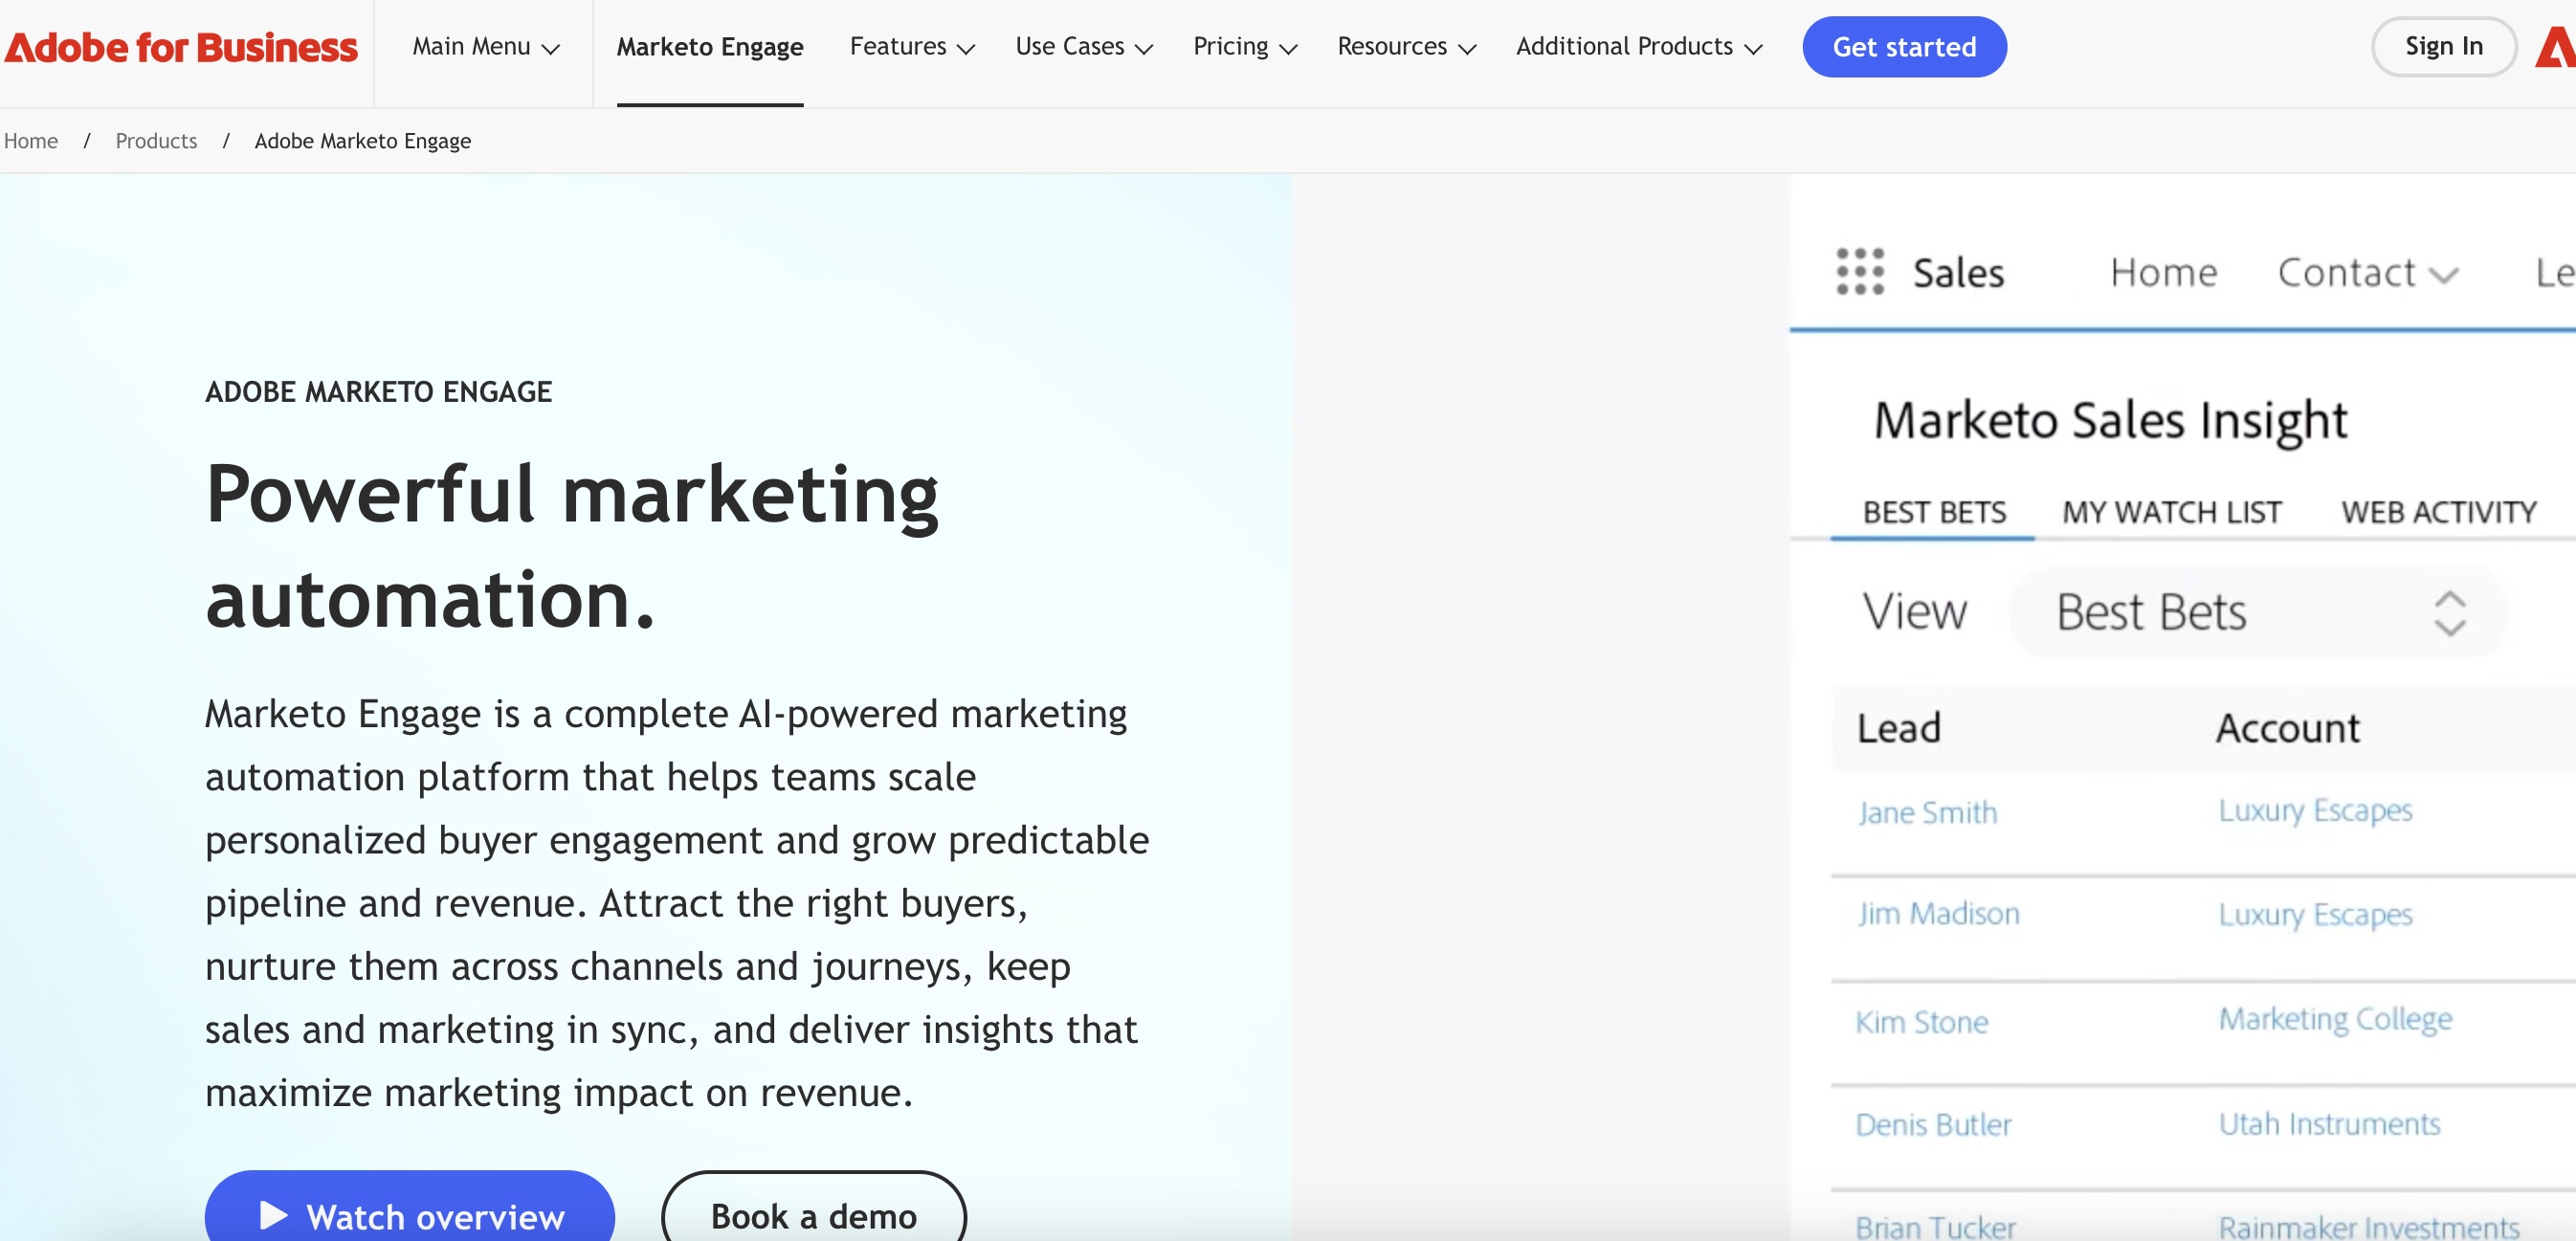Open lead Kim Stone
Screen dimensions: 2576x1241
1921,1022
